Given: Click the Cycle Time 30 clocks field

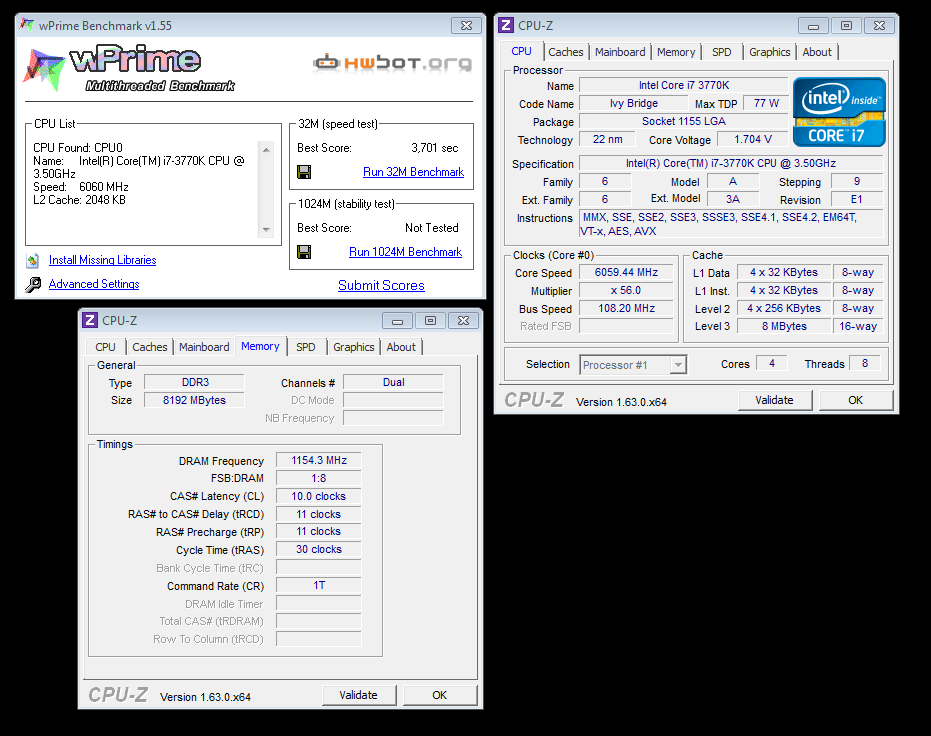Looking at the screenshot, I should click(x=319, y=550).
